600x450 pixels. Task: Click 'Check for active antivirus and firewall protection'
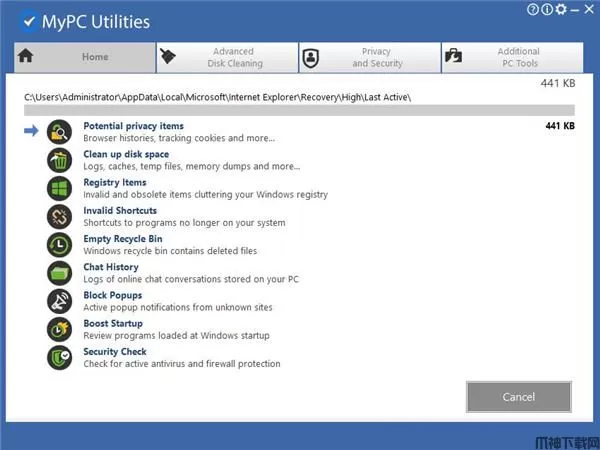(x=182, y=364)
